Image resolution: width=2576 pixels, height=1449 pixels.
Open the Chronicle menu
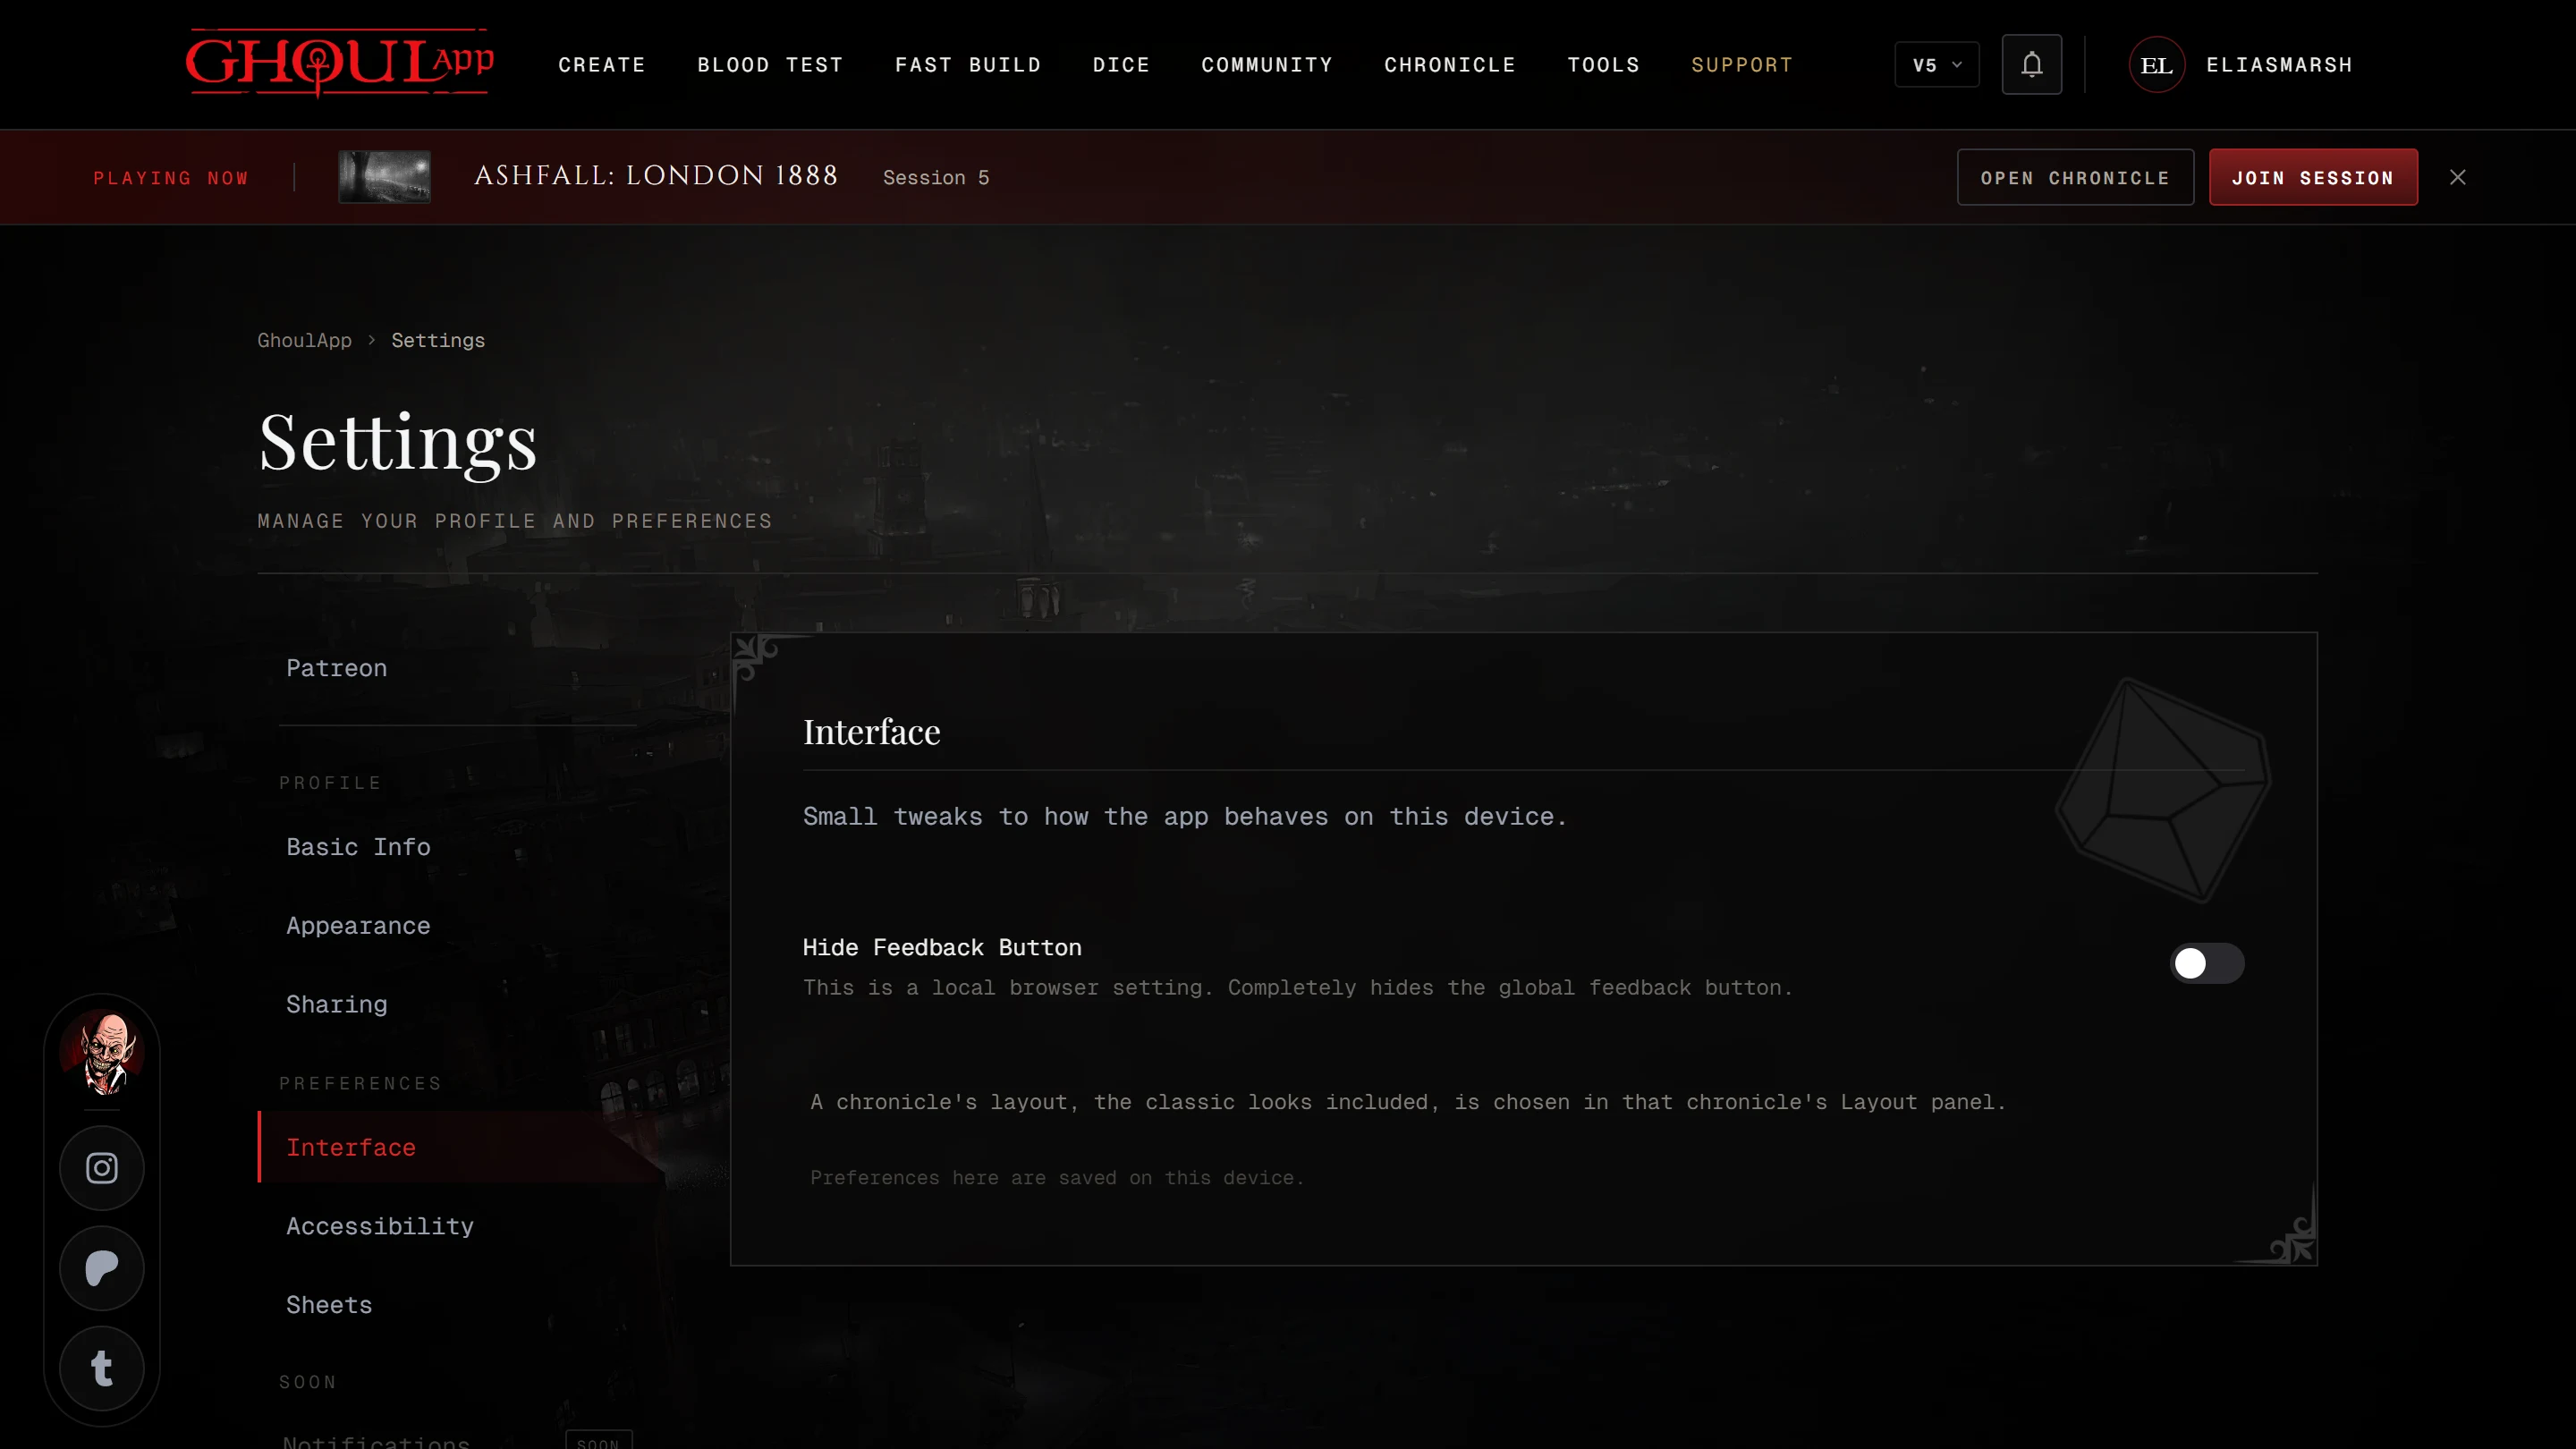[x=1450, y=65]
